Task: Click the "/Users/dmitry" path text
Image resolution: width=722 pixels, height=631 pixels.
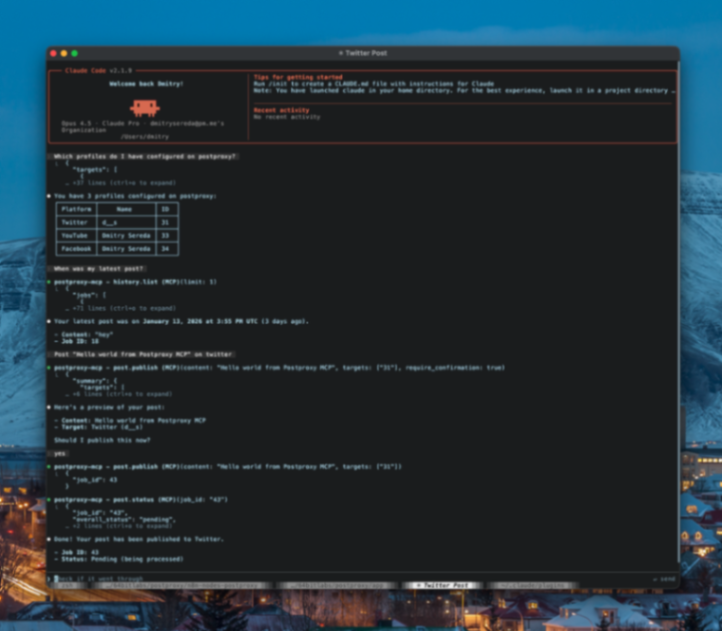Action: 145,137
